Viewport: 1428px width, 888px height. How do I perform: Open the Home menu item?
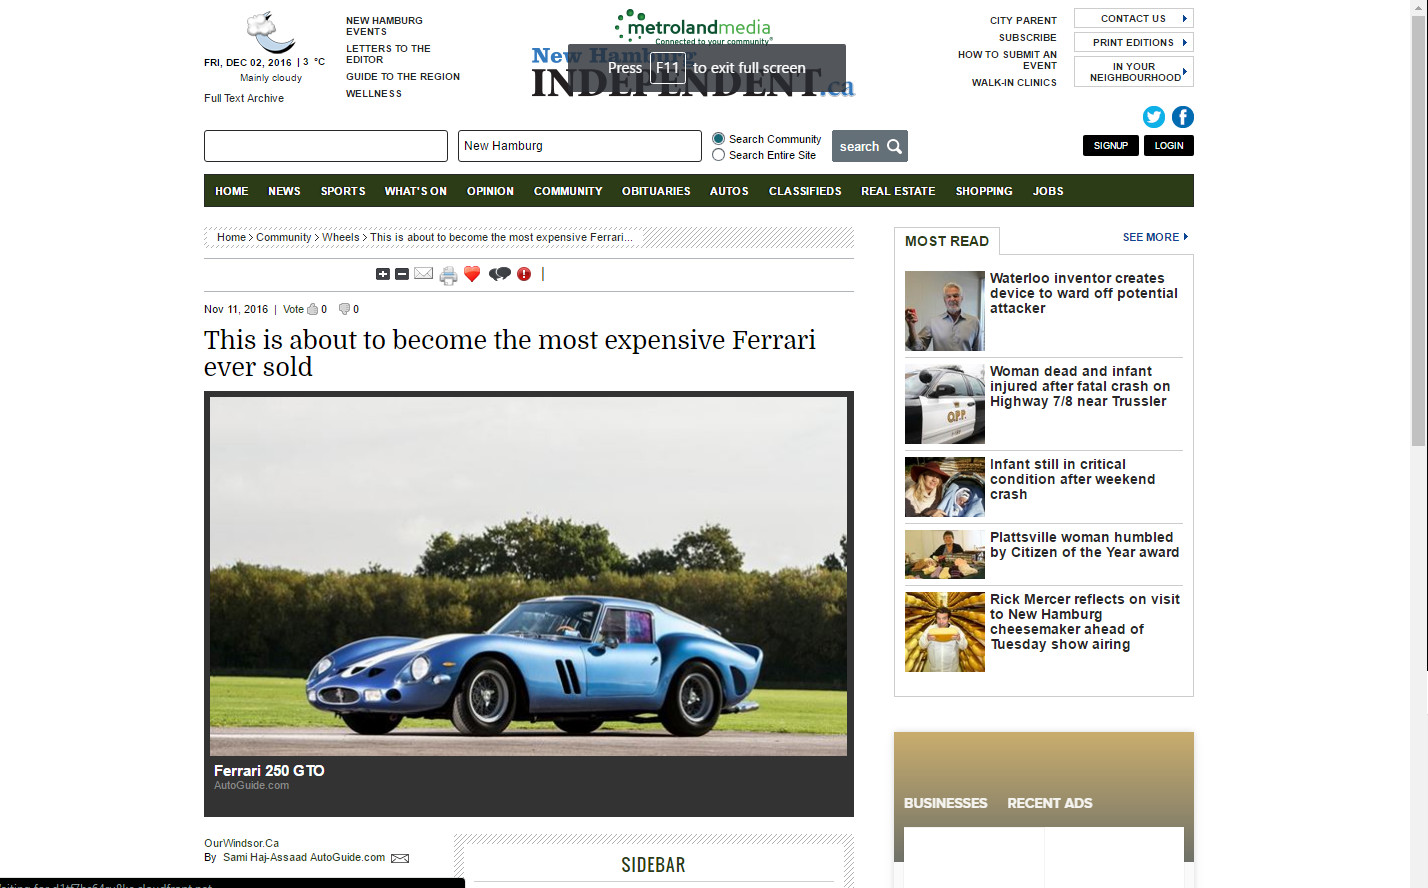[x=232, y=191]
